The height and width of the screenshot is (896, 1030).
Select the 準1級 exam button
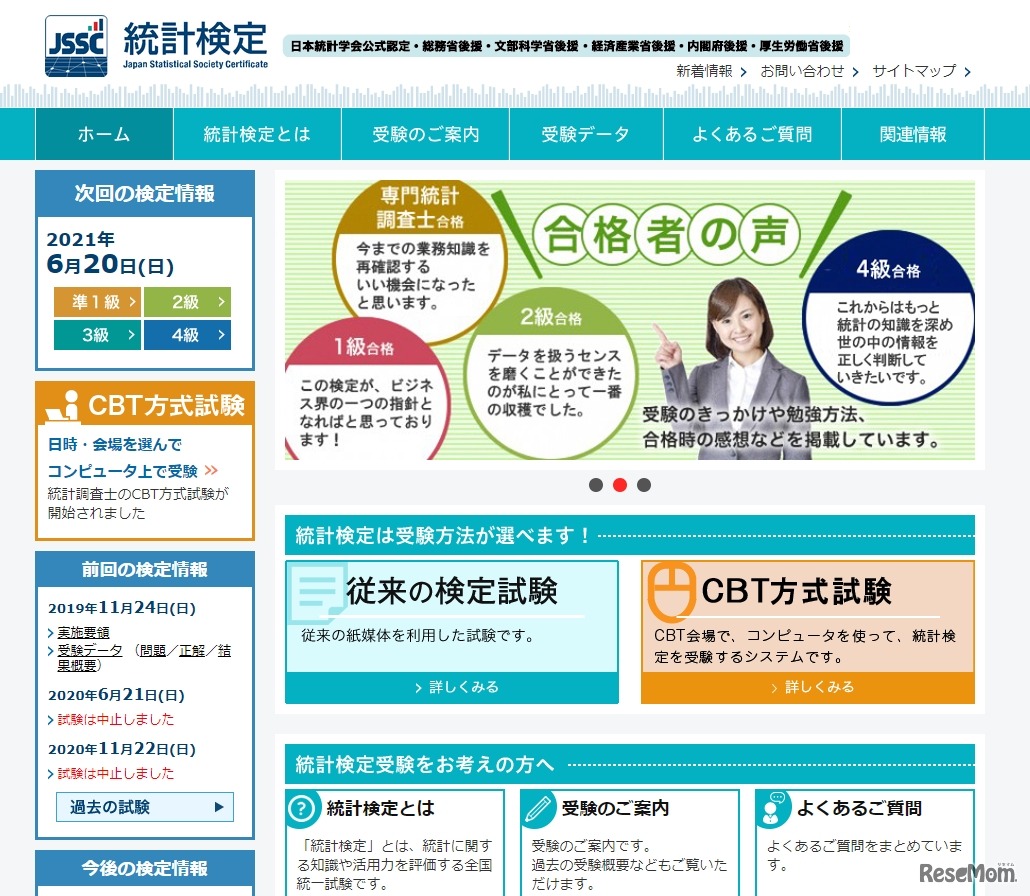pyautogui.click(x=97, y=302)
